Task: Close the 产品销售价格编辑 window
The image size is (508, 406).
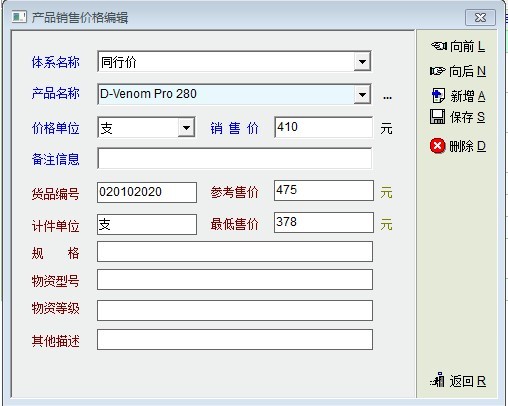Action: click(480, 17)
